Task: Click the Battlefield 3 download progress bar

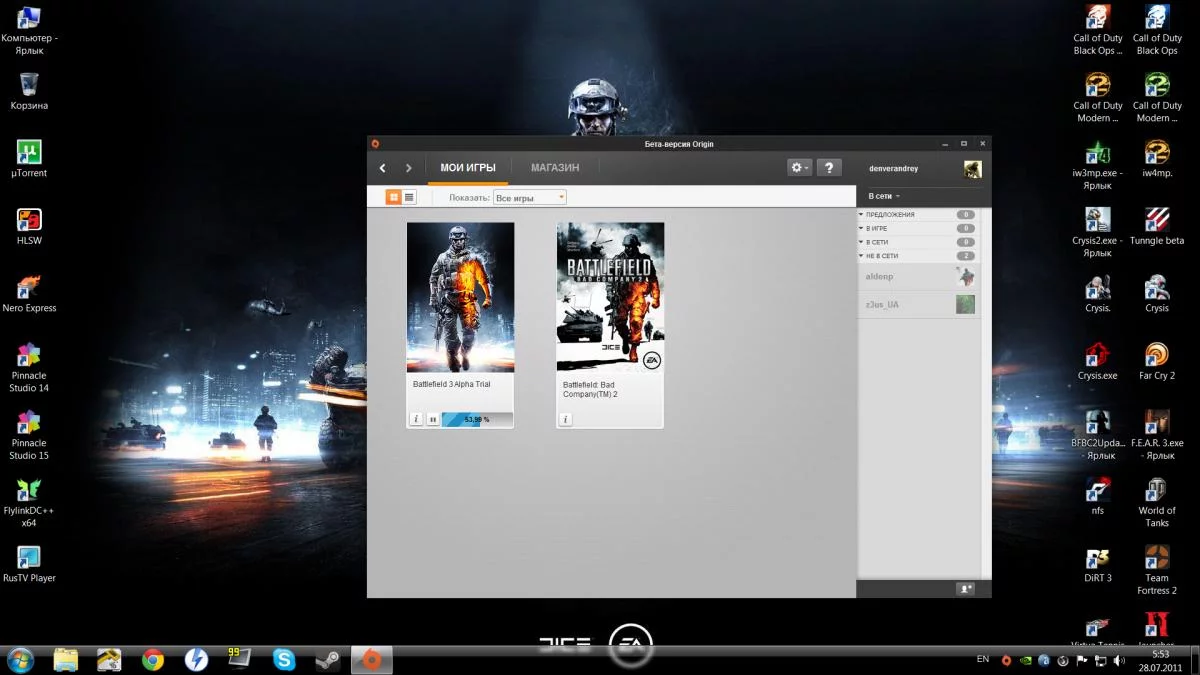Action: [x=476, y=419]
